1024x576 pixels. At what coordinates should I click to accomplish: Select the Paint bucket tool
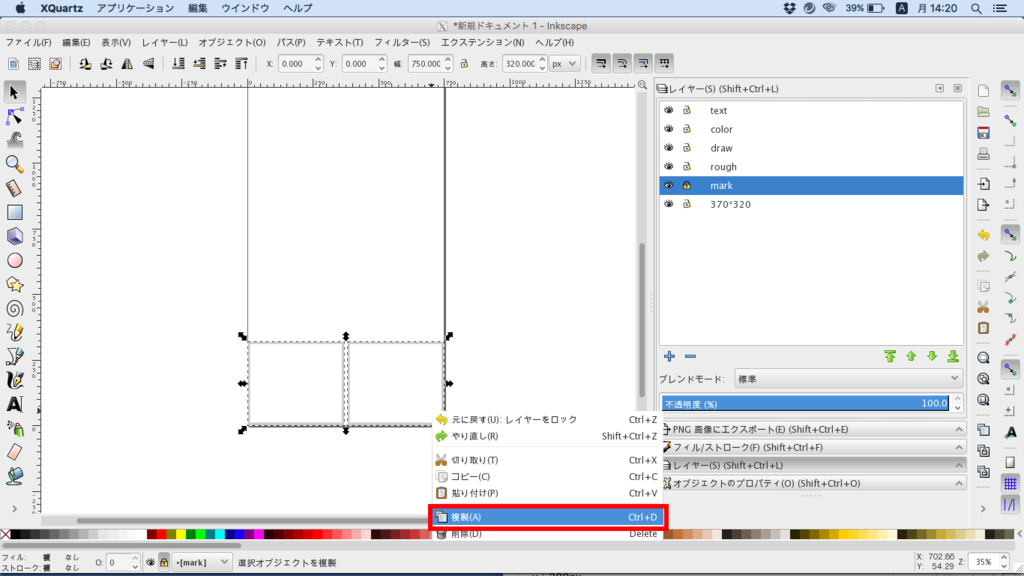[x=14, y=476]
